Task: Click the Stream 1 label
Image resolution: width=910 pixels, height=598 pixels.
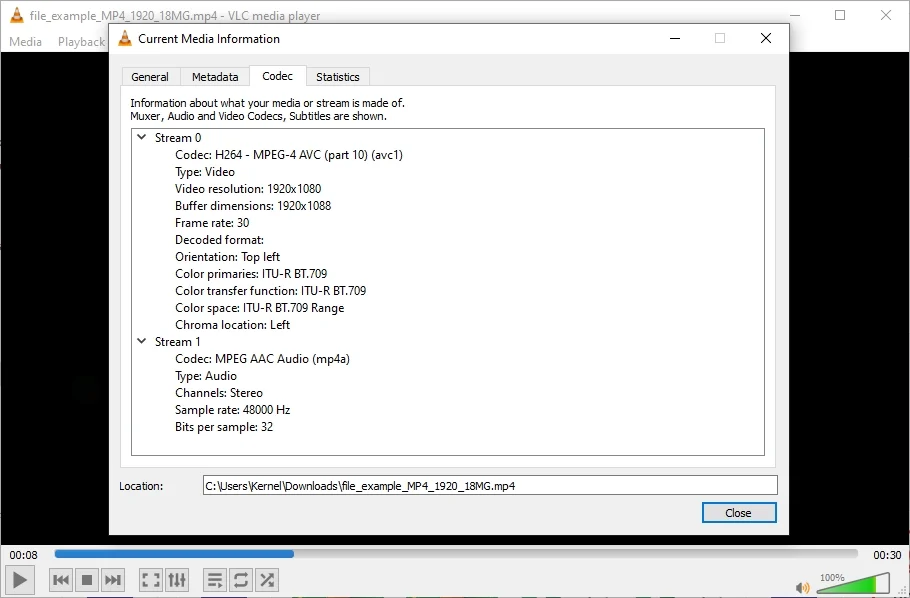Action: pyautogui.click(x=178, y=341)
